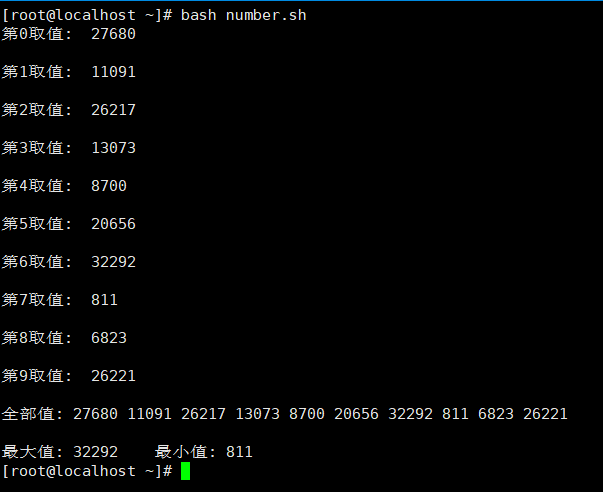Click 20656 in the 全部值 line
603x492 pixels.
[x=356, y=414]
